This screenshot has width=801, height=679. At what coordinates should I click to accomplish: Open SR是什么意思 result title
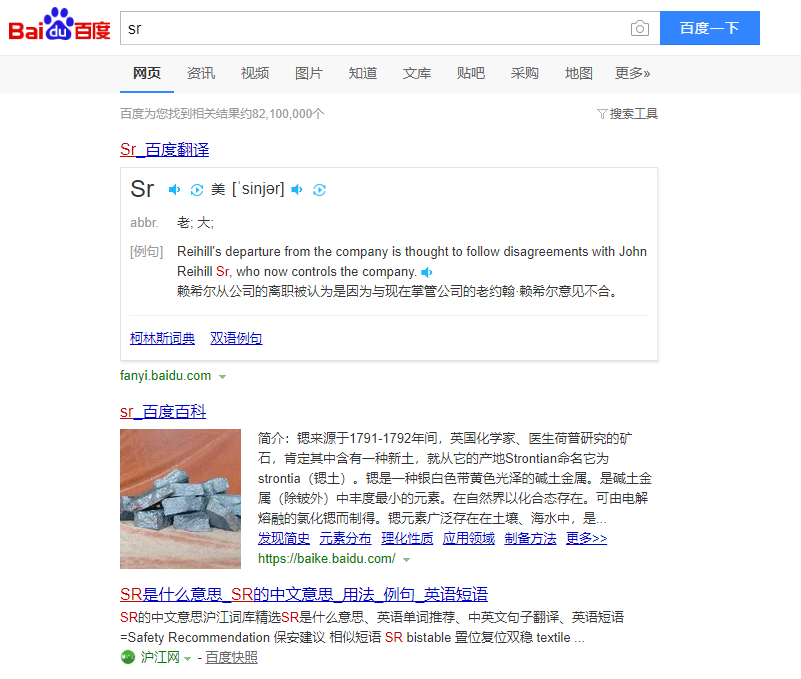[304, 595]
